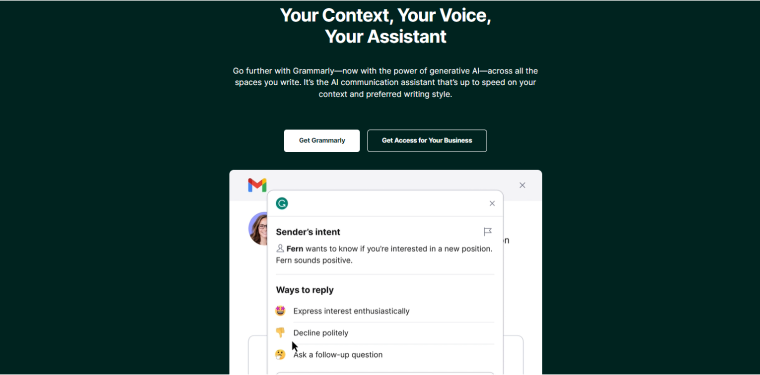
Task: Click the Ways to reply heading
Action: coord(305,290)
